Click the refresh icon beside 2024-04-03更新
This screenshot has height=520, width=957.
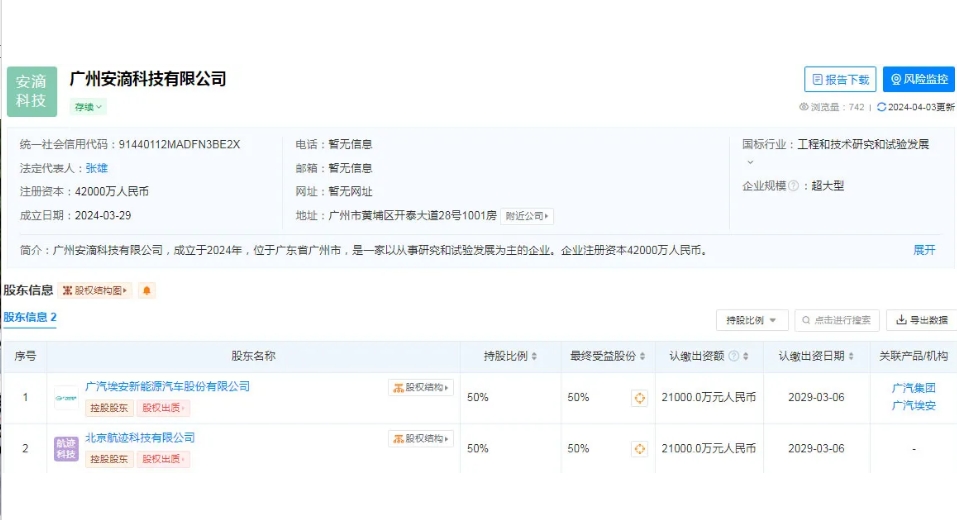(x=881, y=107)
